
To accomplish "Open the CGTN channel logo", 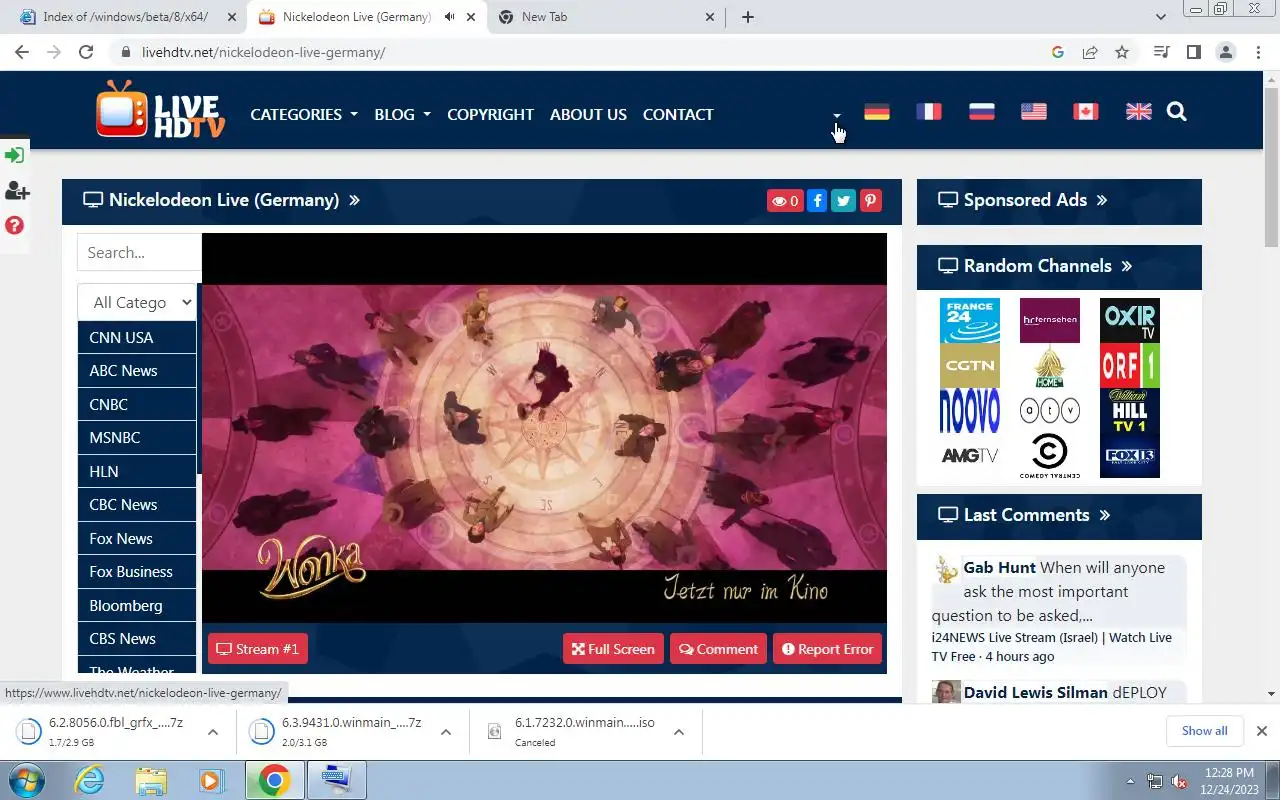I will [x=970, y=366].
